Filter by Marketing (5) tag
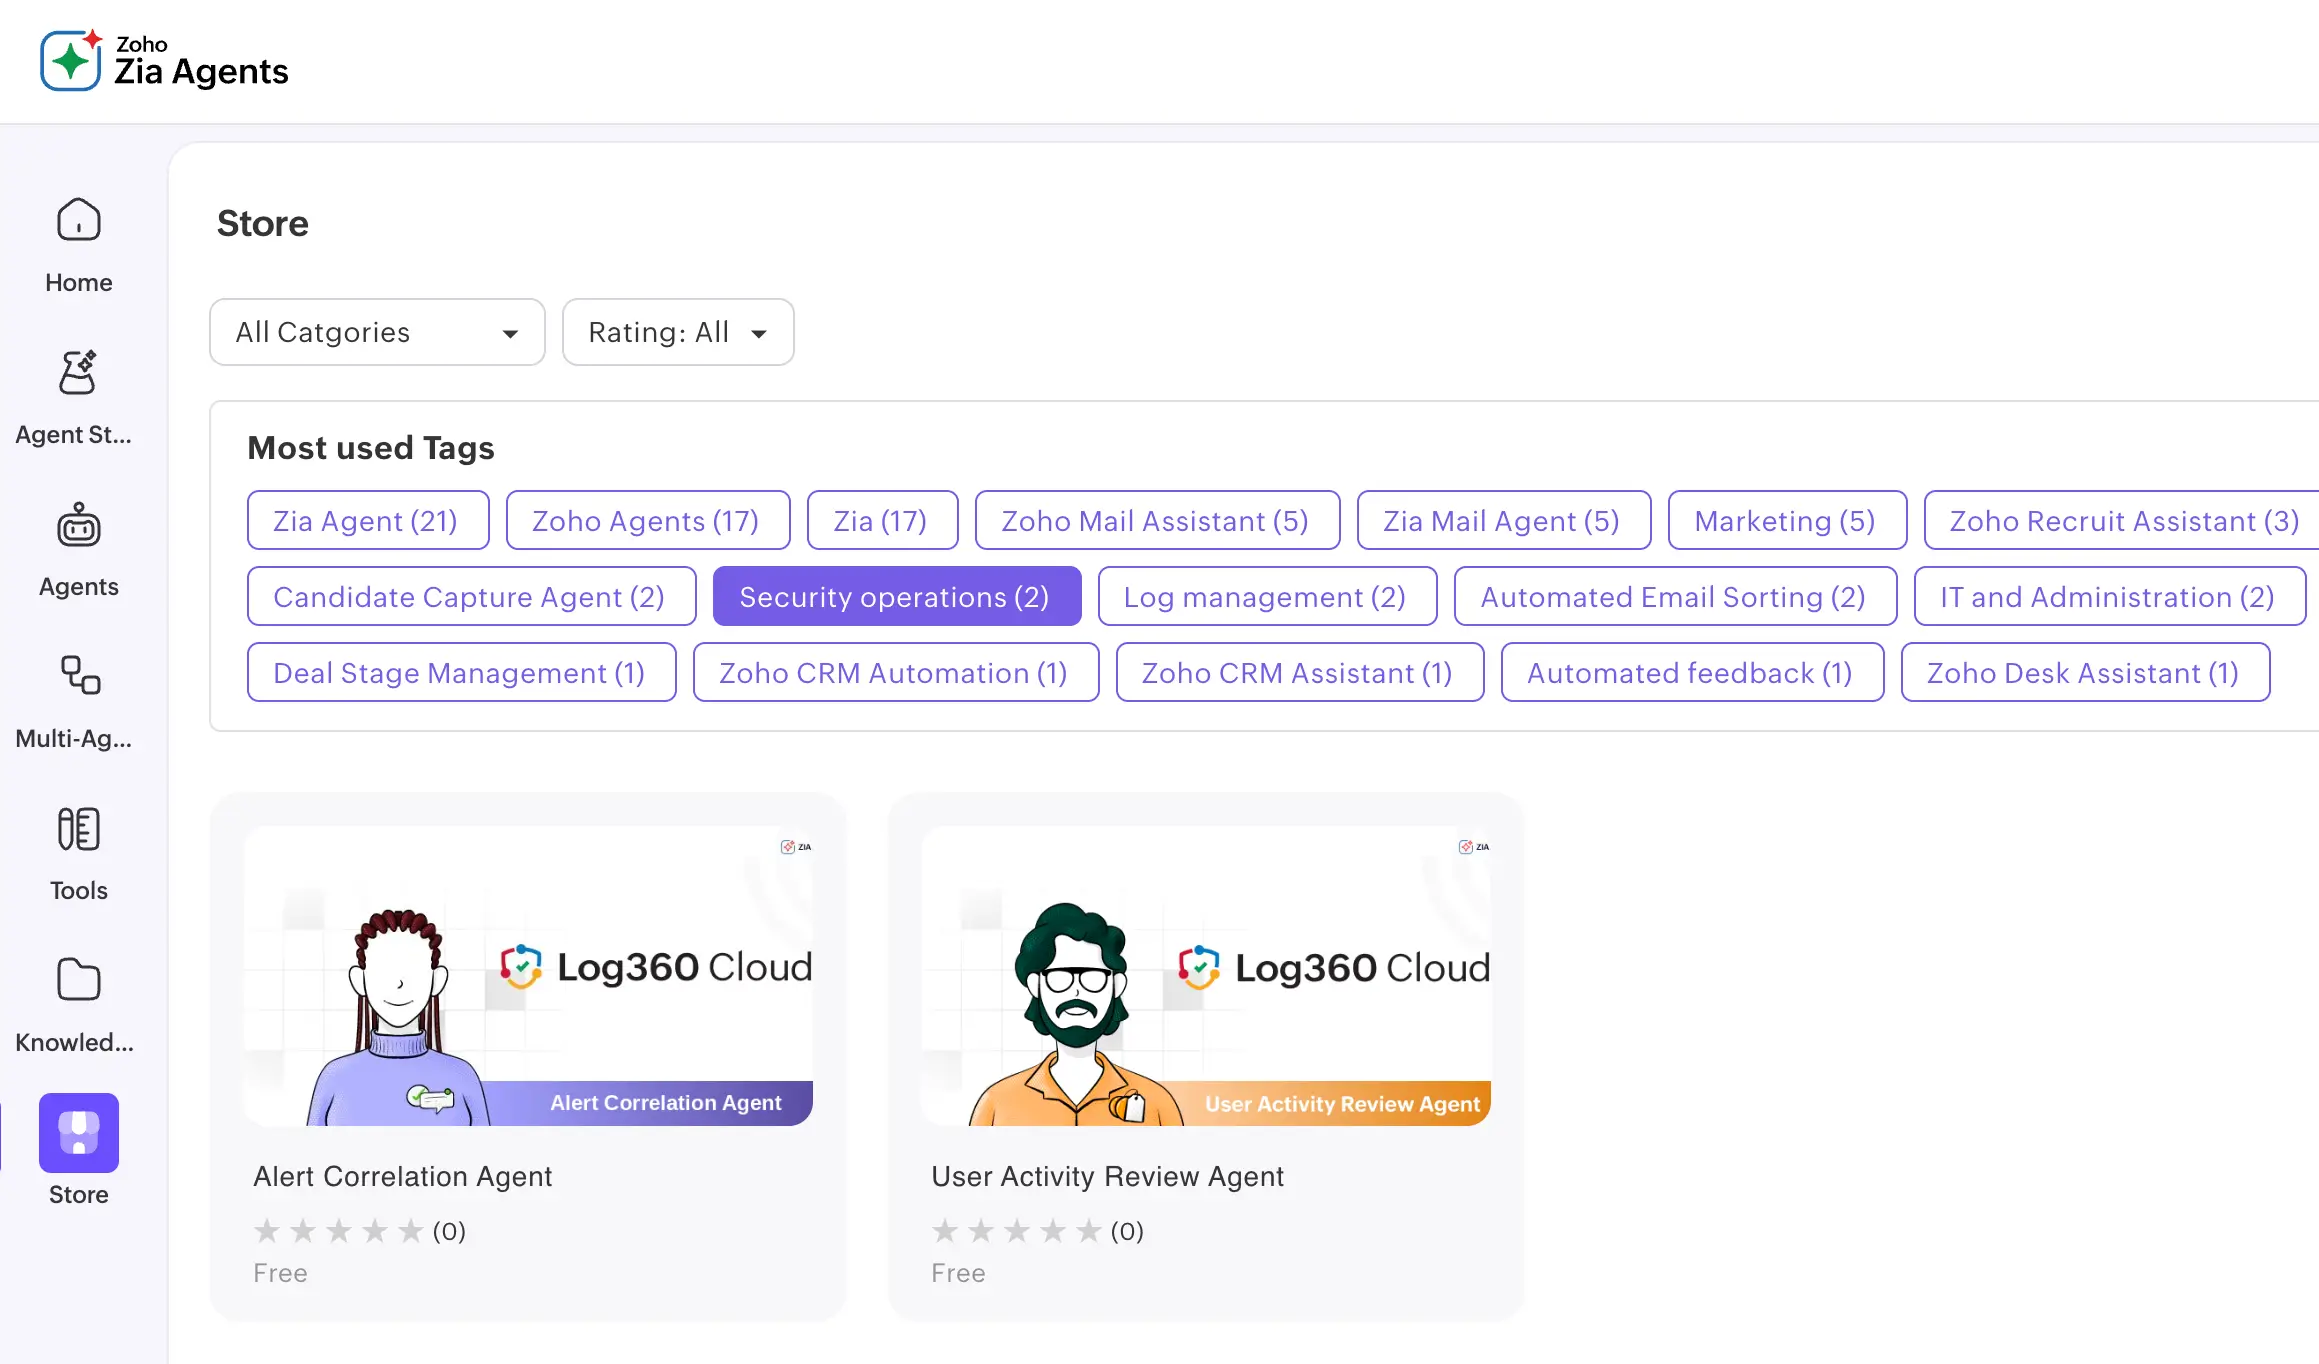This screenshot has height=1364, width=2319. [x=1787, y=520]
